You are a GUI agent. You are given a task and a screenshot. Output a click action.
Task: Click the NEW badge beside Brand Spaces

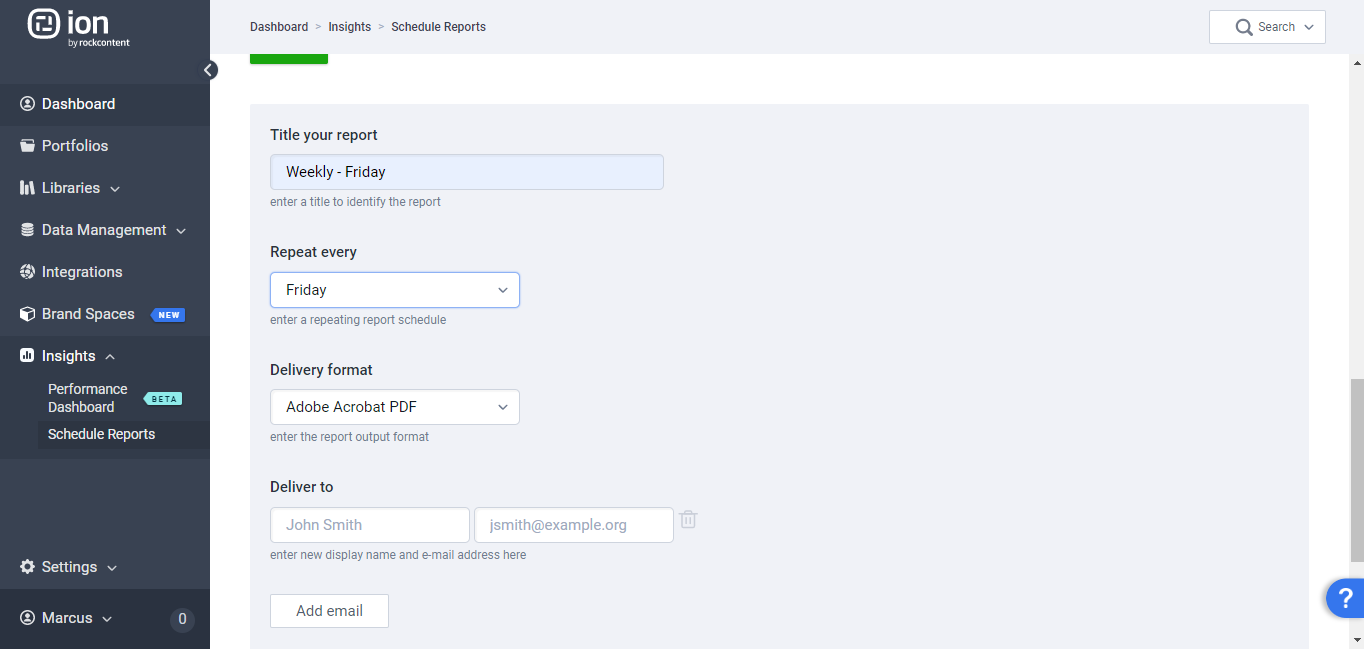(x=168, y=315)
